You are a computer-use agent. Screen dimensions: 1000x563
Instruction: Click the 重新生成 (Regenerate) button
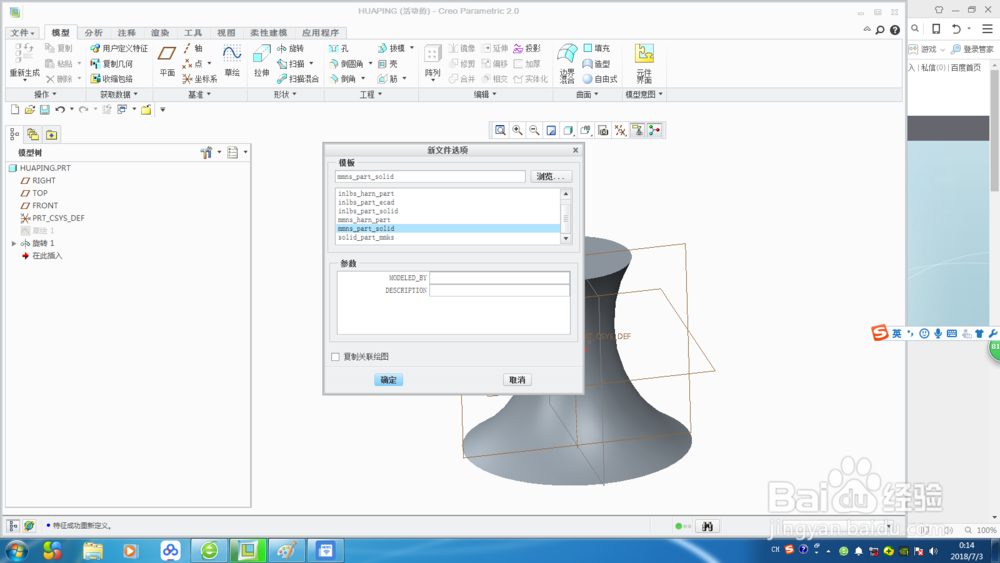(x=24, y=62)
